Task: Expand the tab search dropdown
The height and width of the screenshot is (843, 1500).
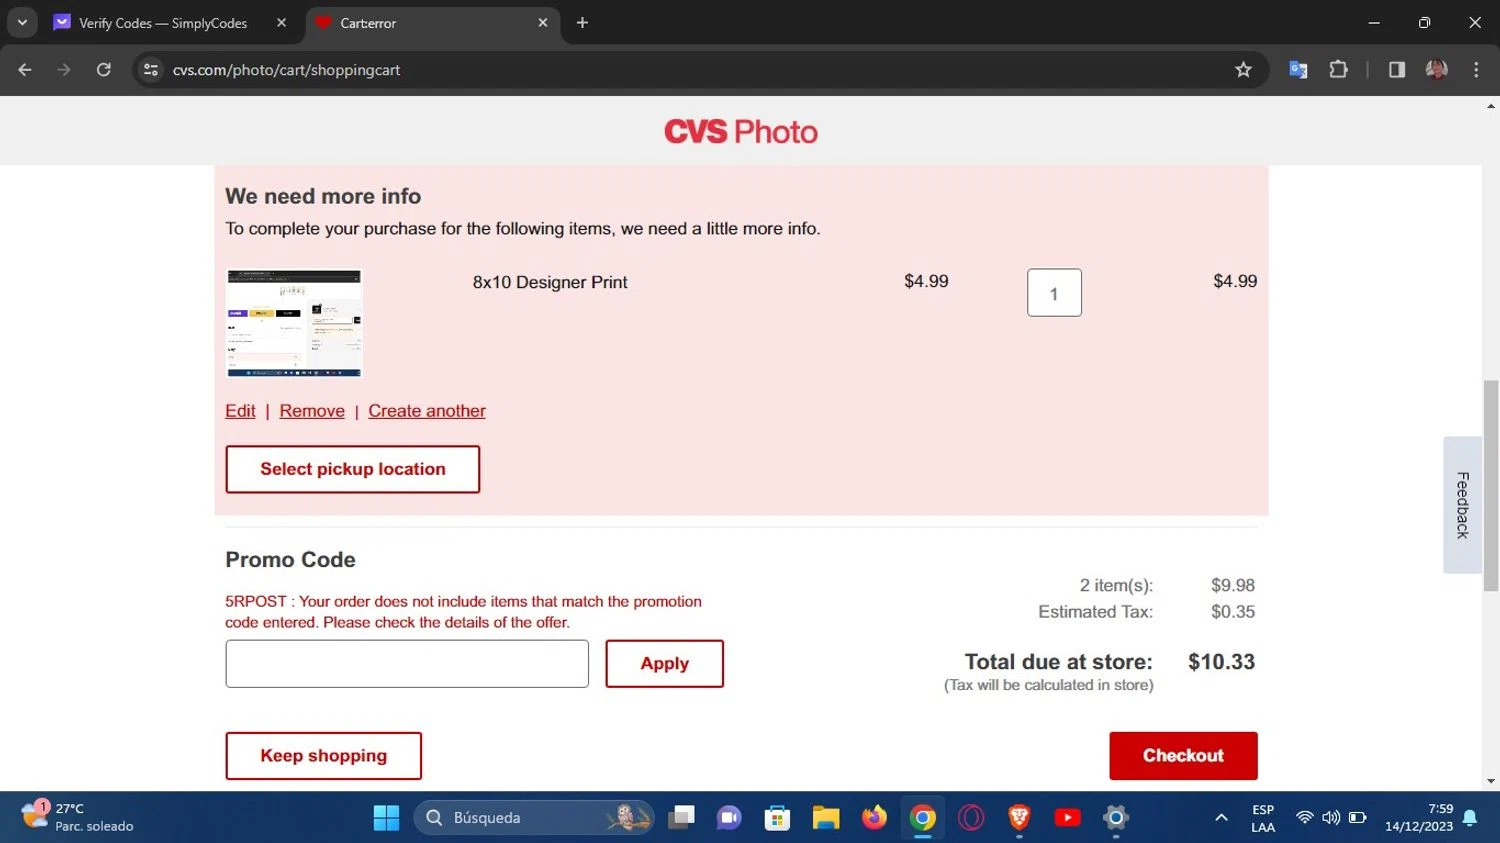Action: tap(22, 22)
